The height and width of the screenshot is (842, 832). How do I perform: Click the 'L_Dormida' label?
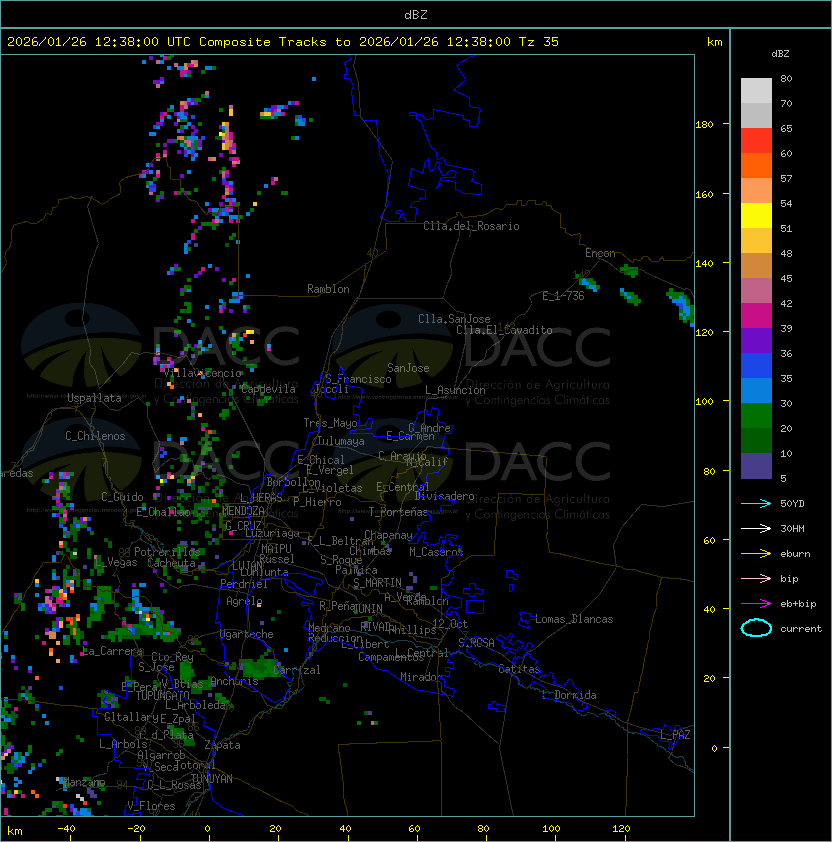pos(569,695)
